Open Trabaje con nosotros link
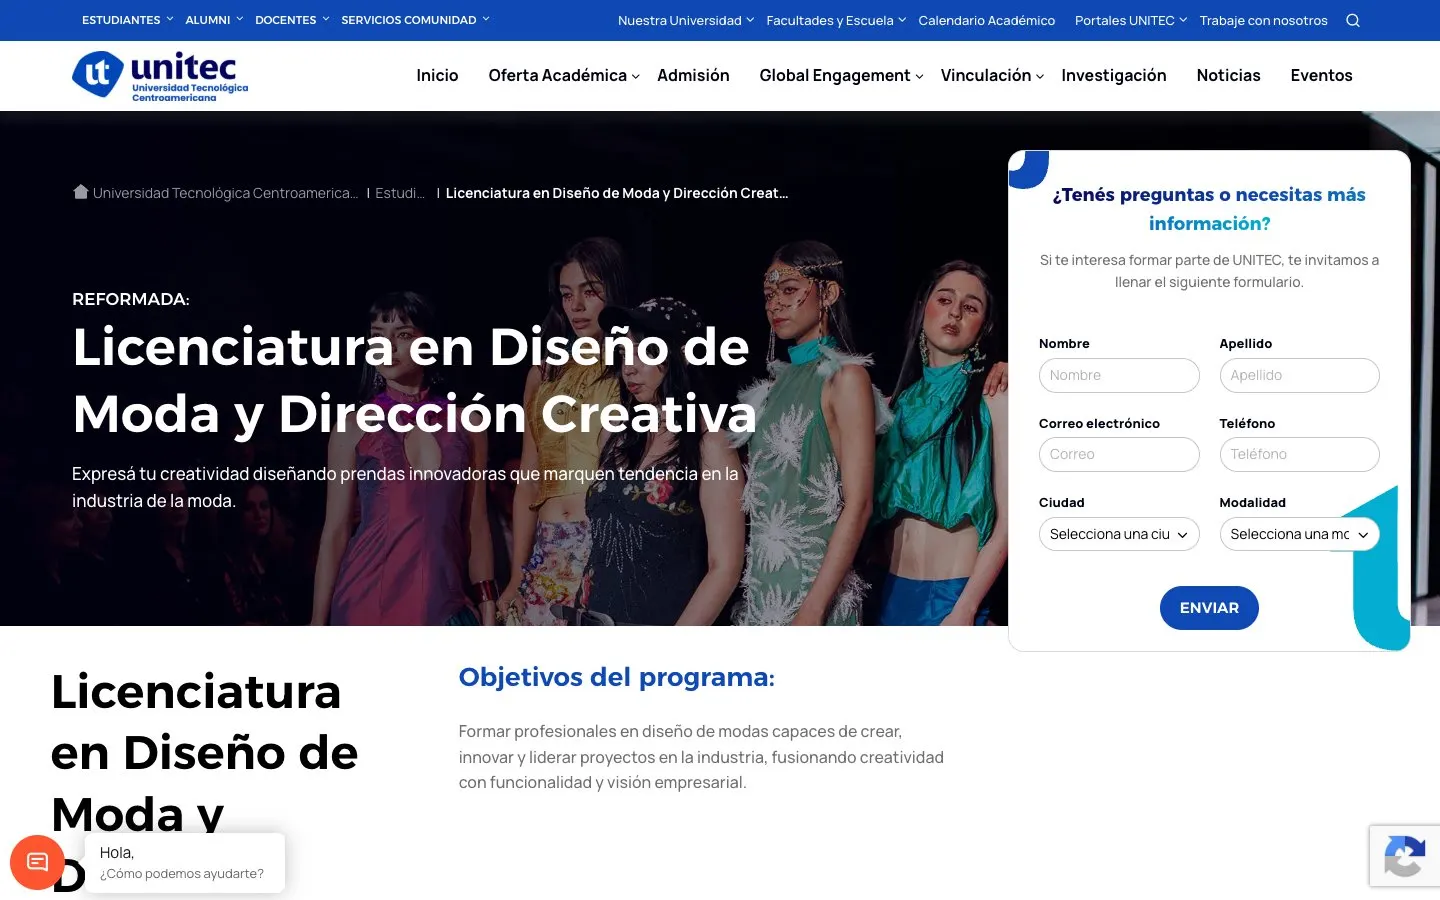The width and height of the screenshot is (1440, 900). click(1263, 20)
